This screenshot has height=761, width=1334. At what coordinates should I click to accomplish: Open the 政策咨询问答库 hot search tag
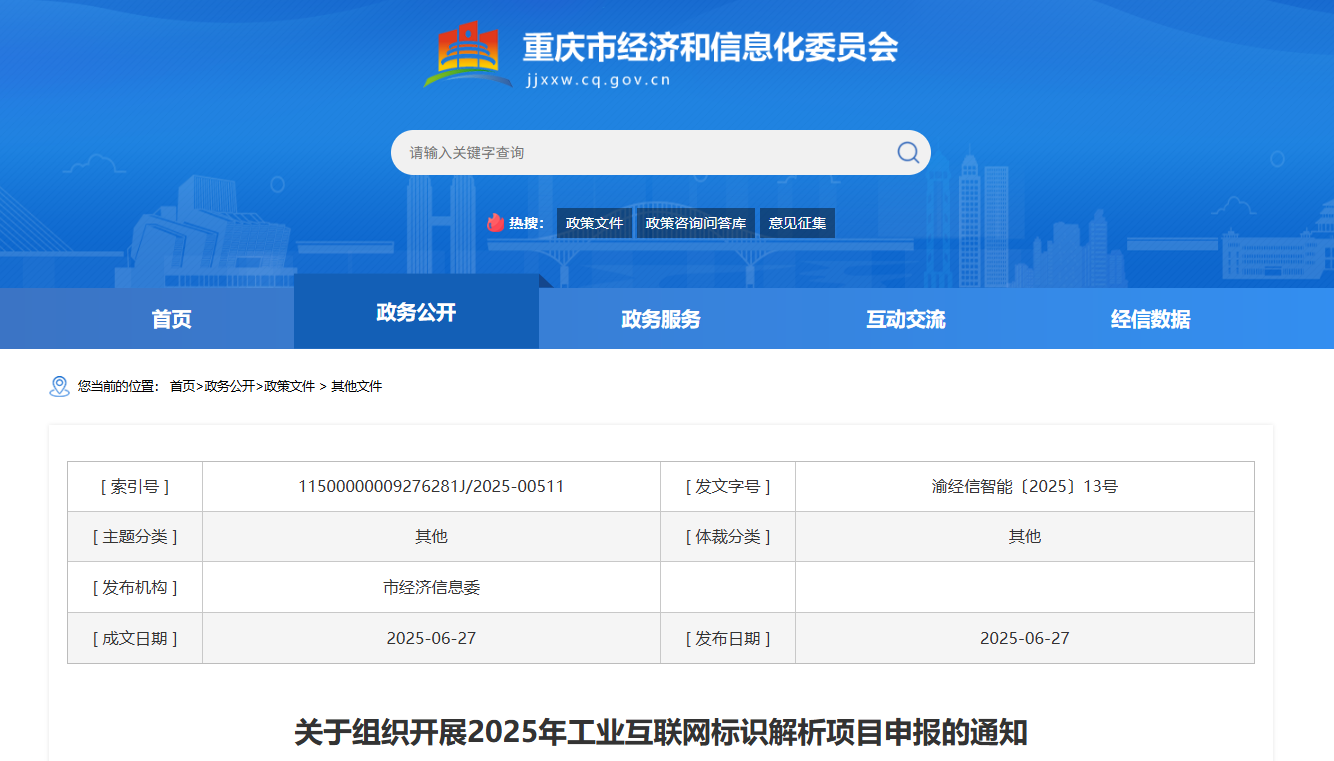(x=696, y=223)
